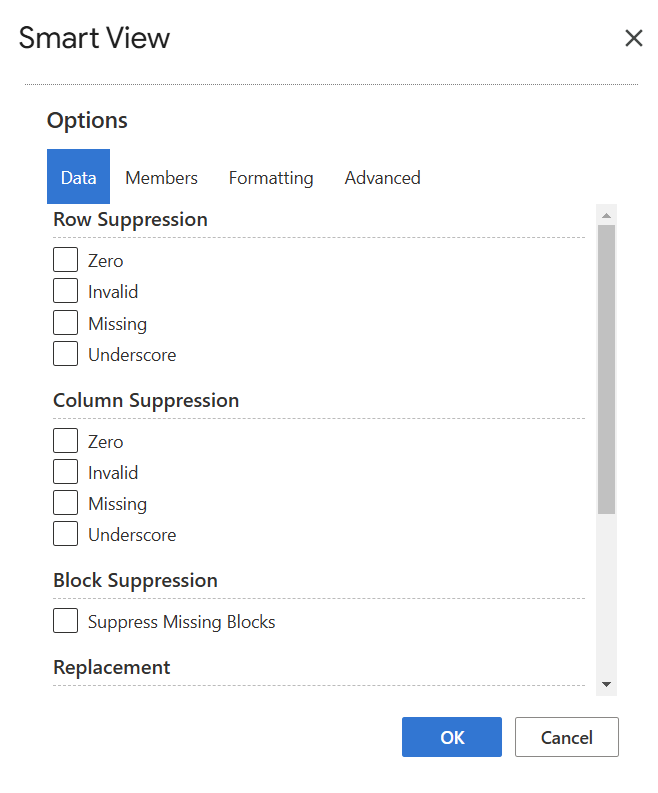Toggle Missing in Row Suppression
The height and width of the screenshot is (793, 658).
tap(66, 323)
